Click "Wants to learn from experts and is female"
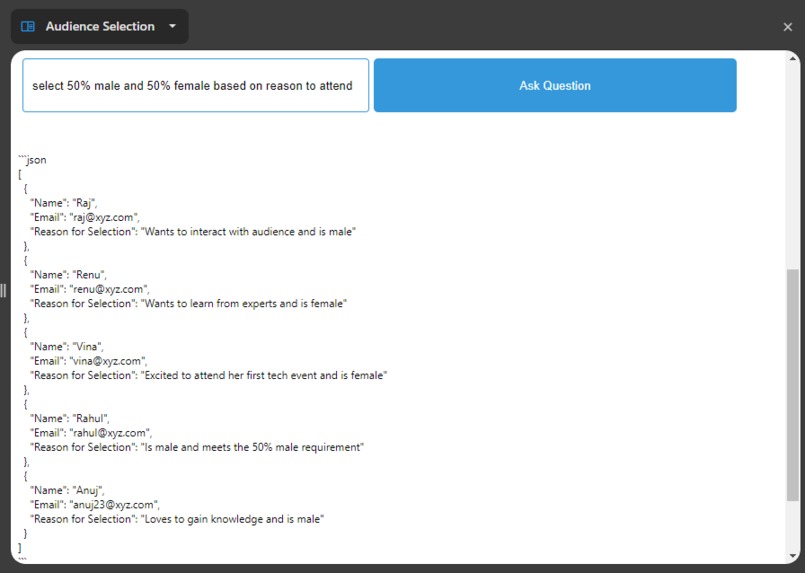Screen dimensions: 805x573 tap(244, 303)
